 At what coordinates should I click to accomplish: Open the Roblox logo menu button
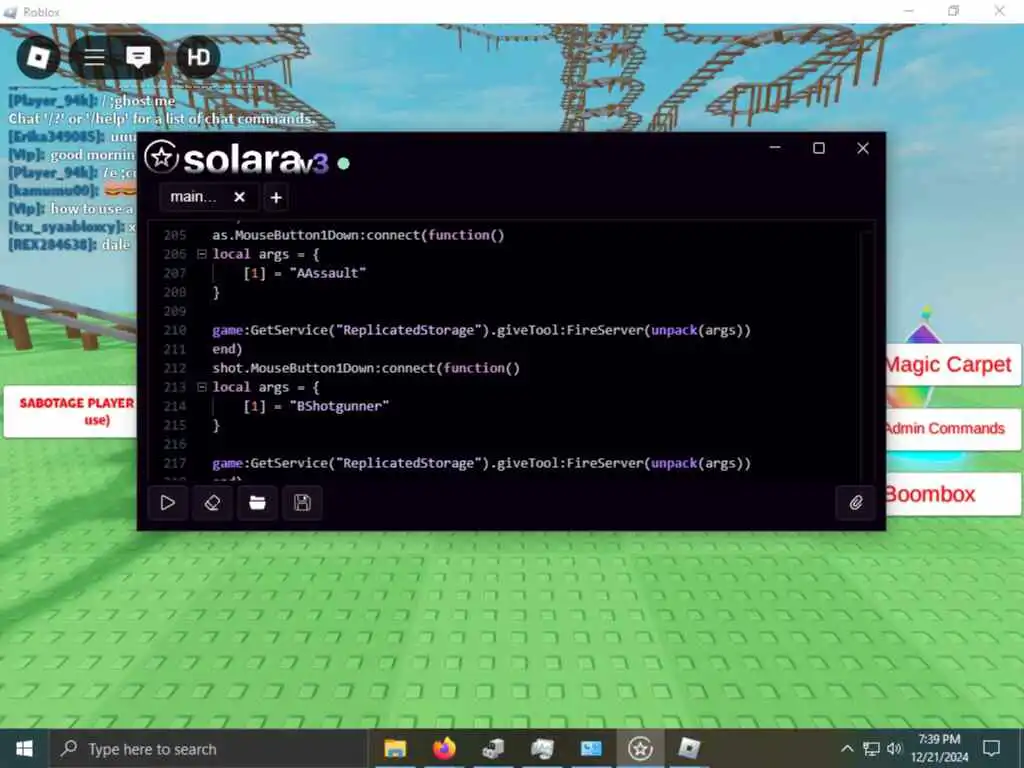(x=38, y=57)
